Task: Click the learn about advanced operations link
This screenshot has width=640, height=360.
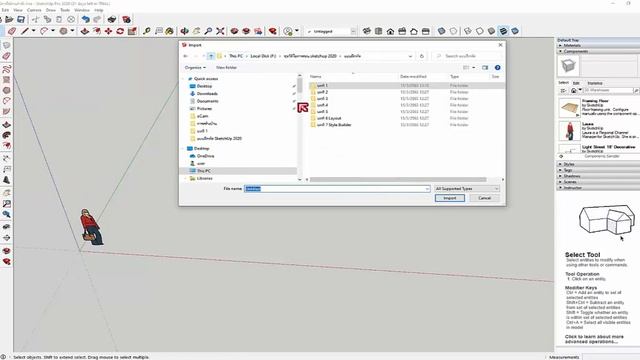Action: [594, 339]
